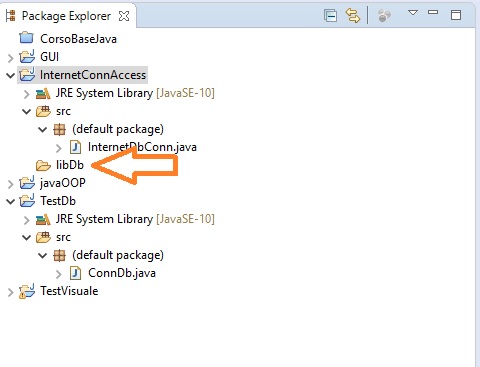Screen dimensions: 480x367
Task: Click the Collapse All toolbar icon
Action: tap(330, 16)
